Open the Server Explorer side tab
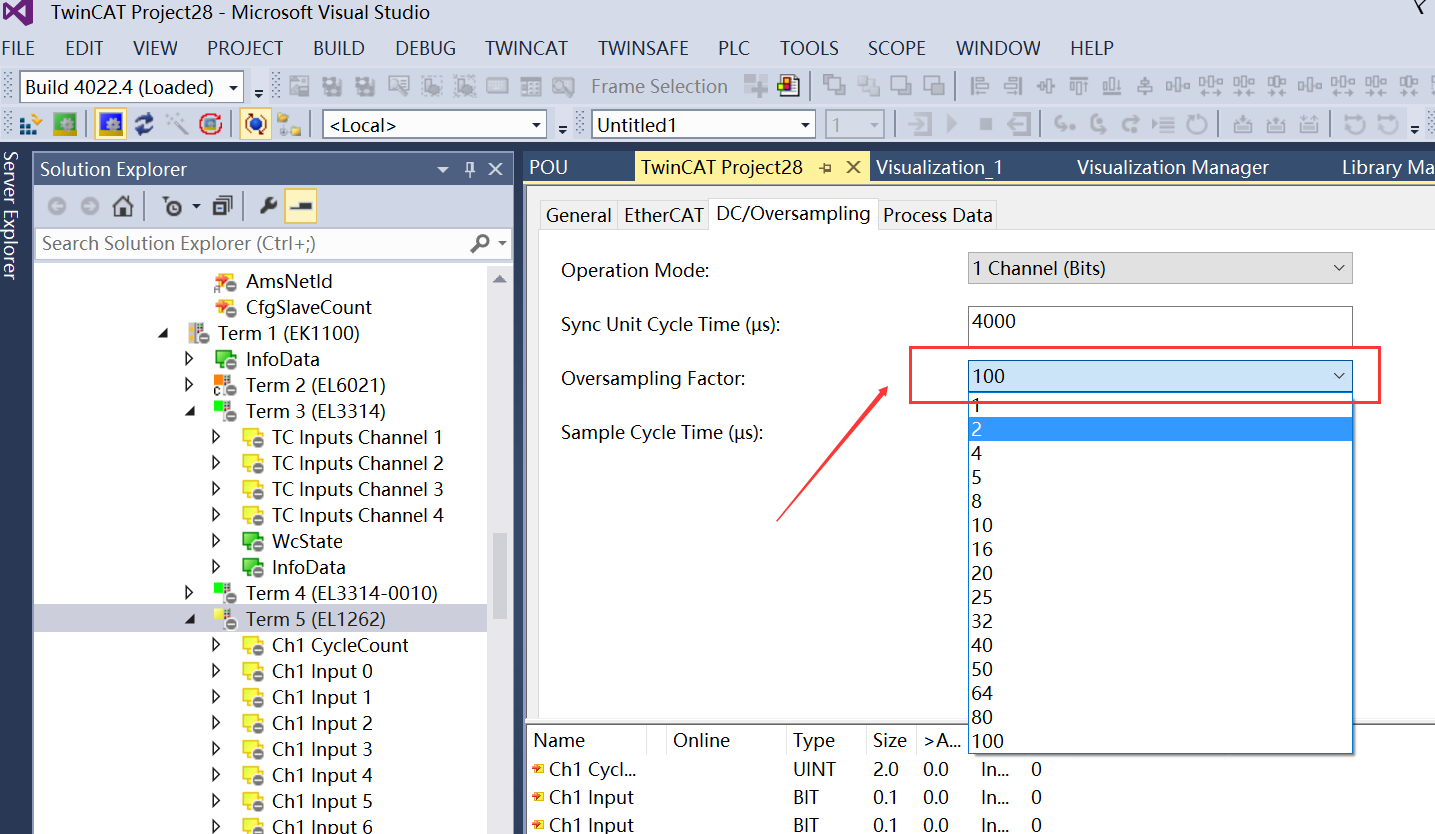The width and height of the screenshot is (1435, 834). tap(11, 215)
